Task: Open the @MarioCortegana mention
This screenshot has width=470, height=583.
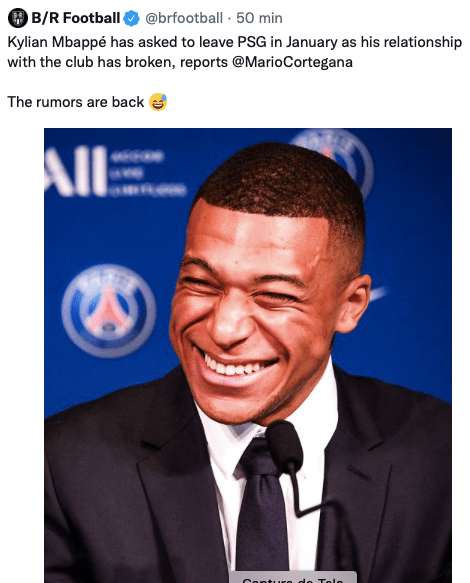Action: [292, 62]
